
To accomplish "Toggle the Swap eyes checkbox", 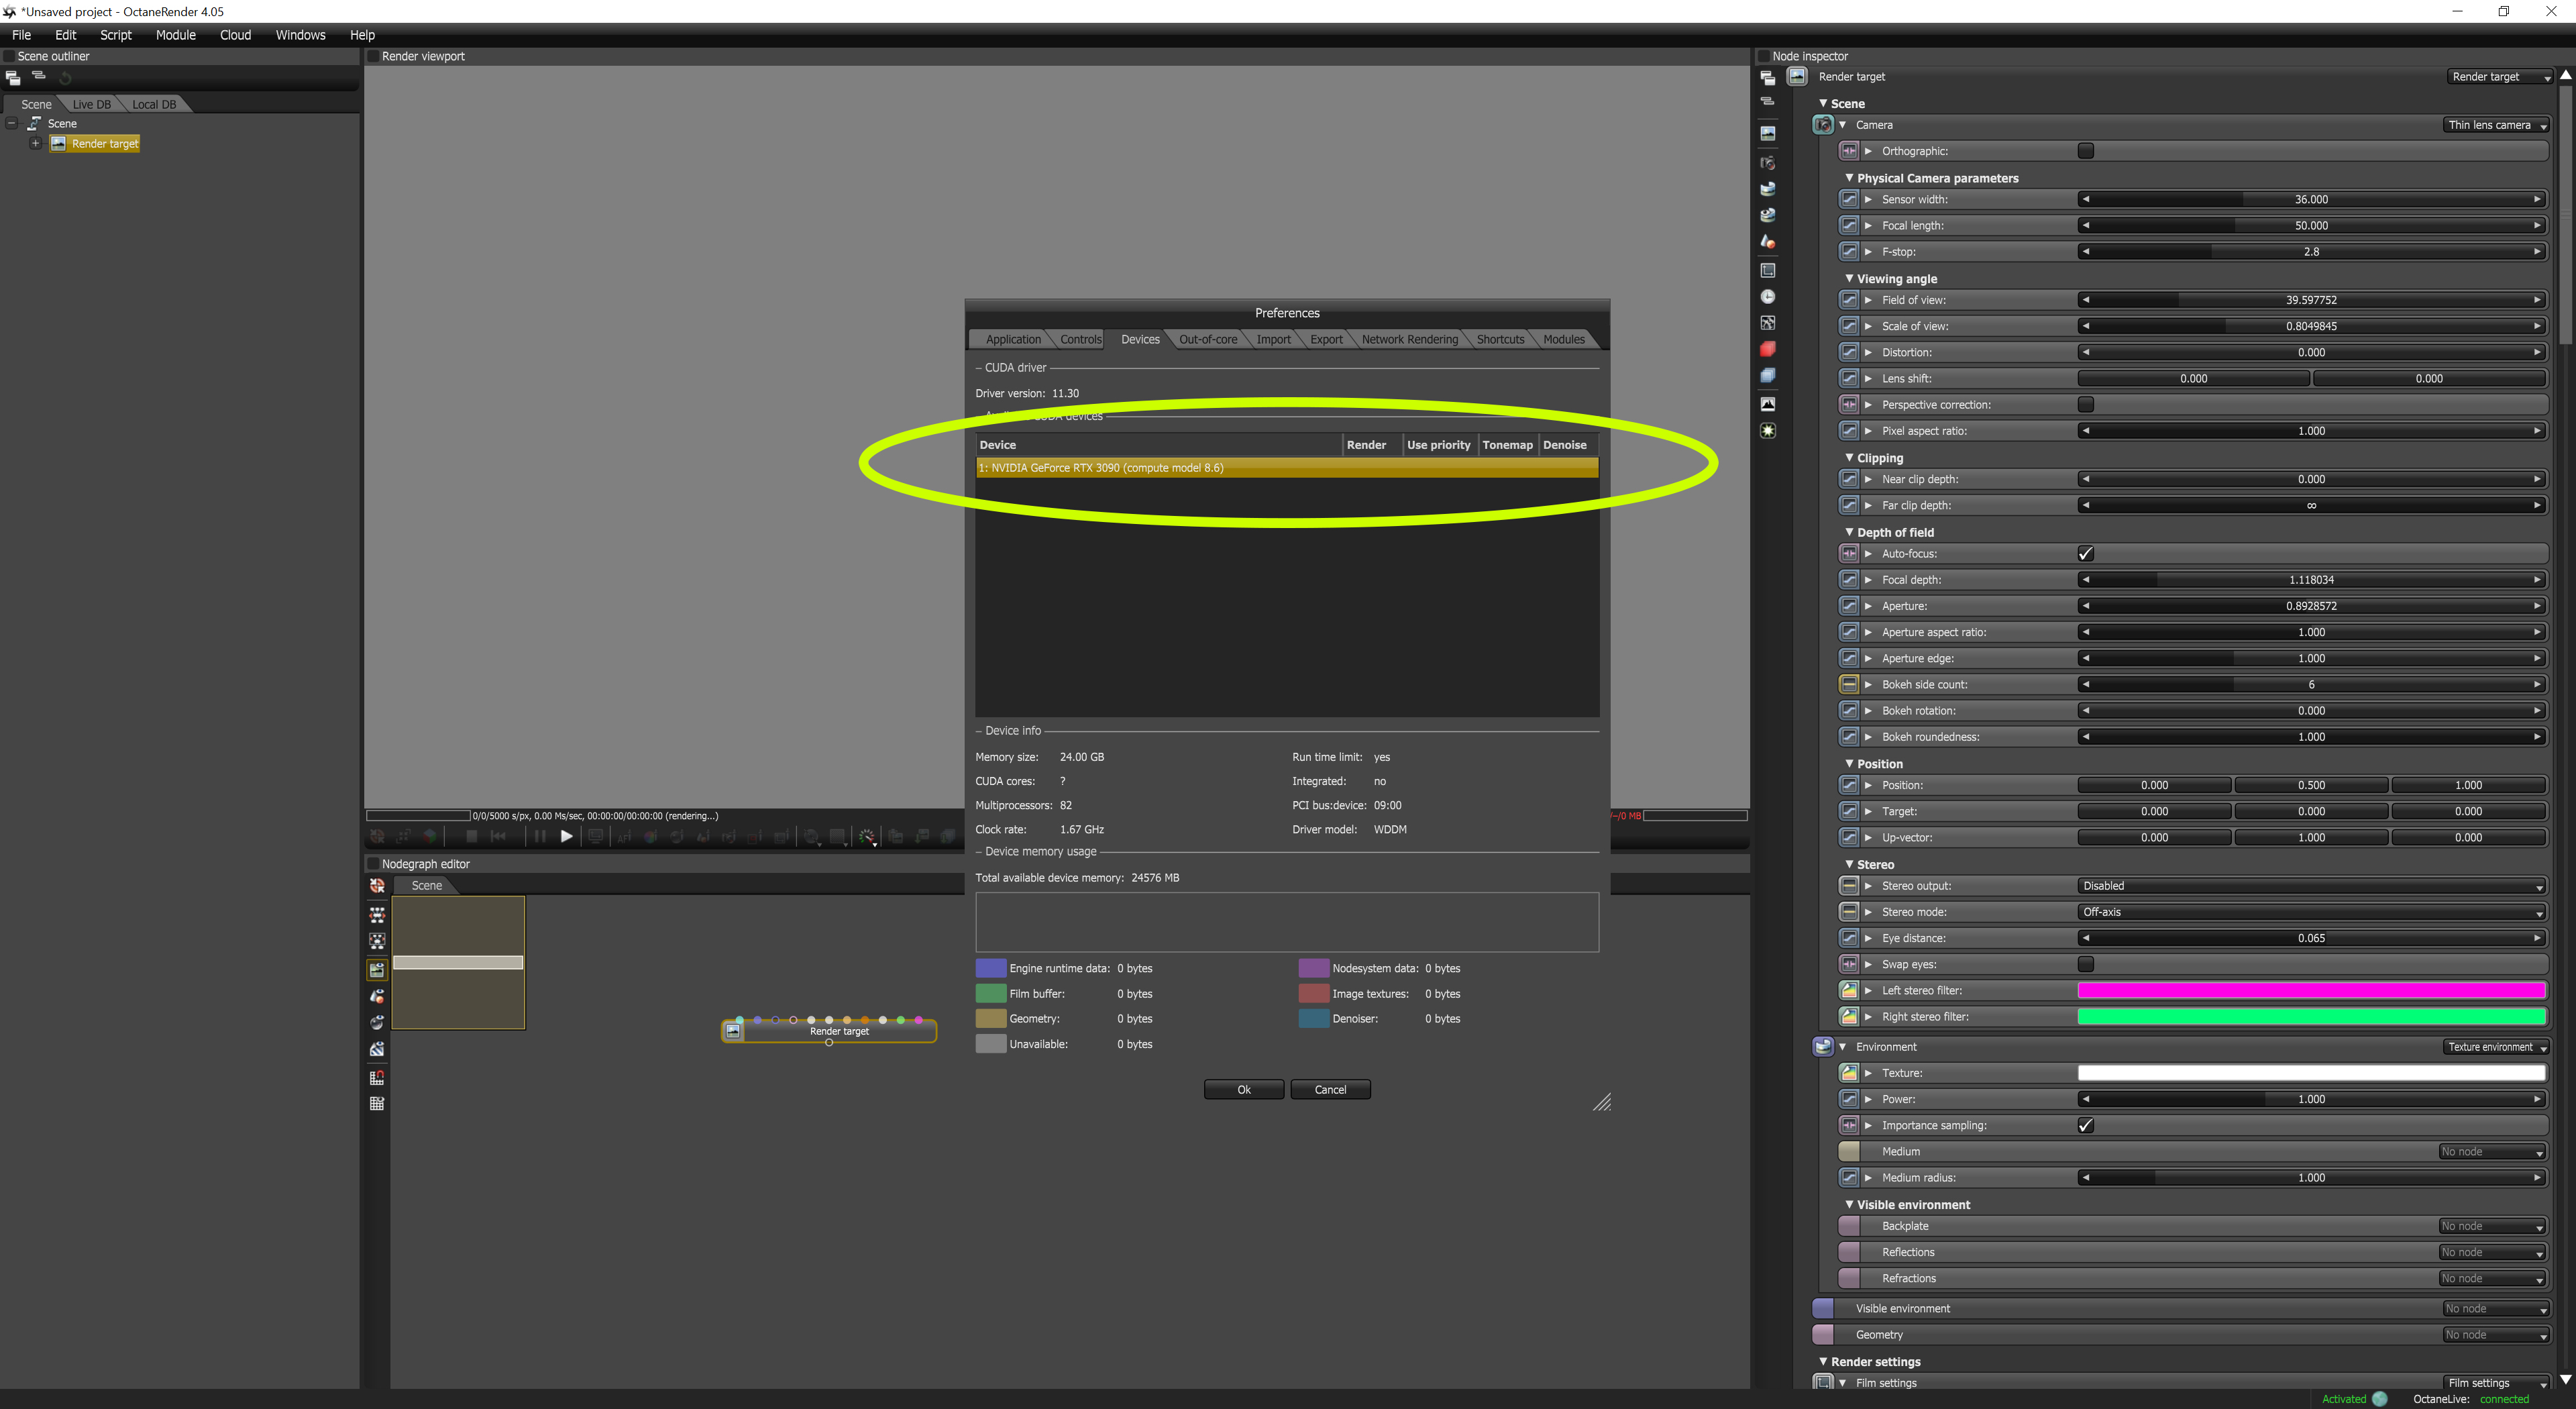I will [x=2085, y=964].
